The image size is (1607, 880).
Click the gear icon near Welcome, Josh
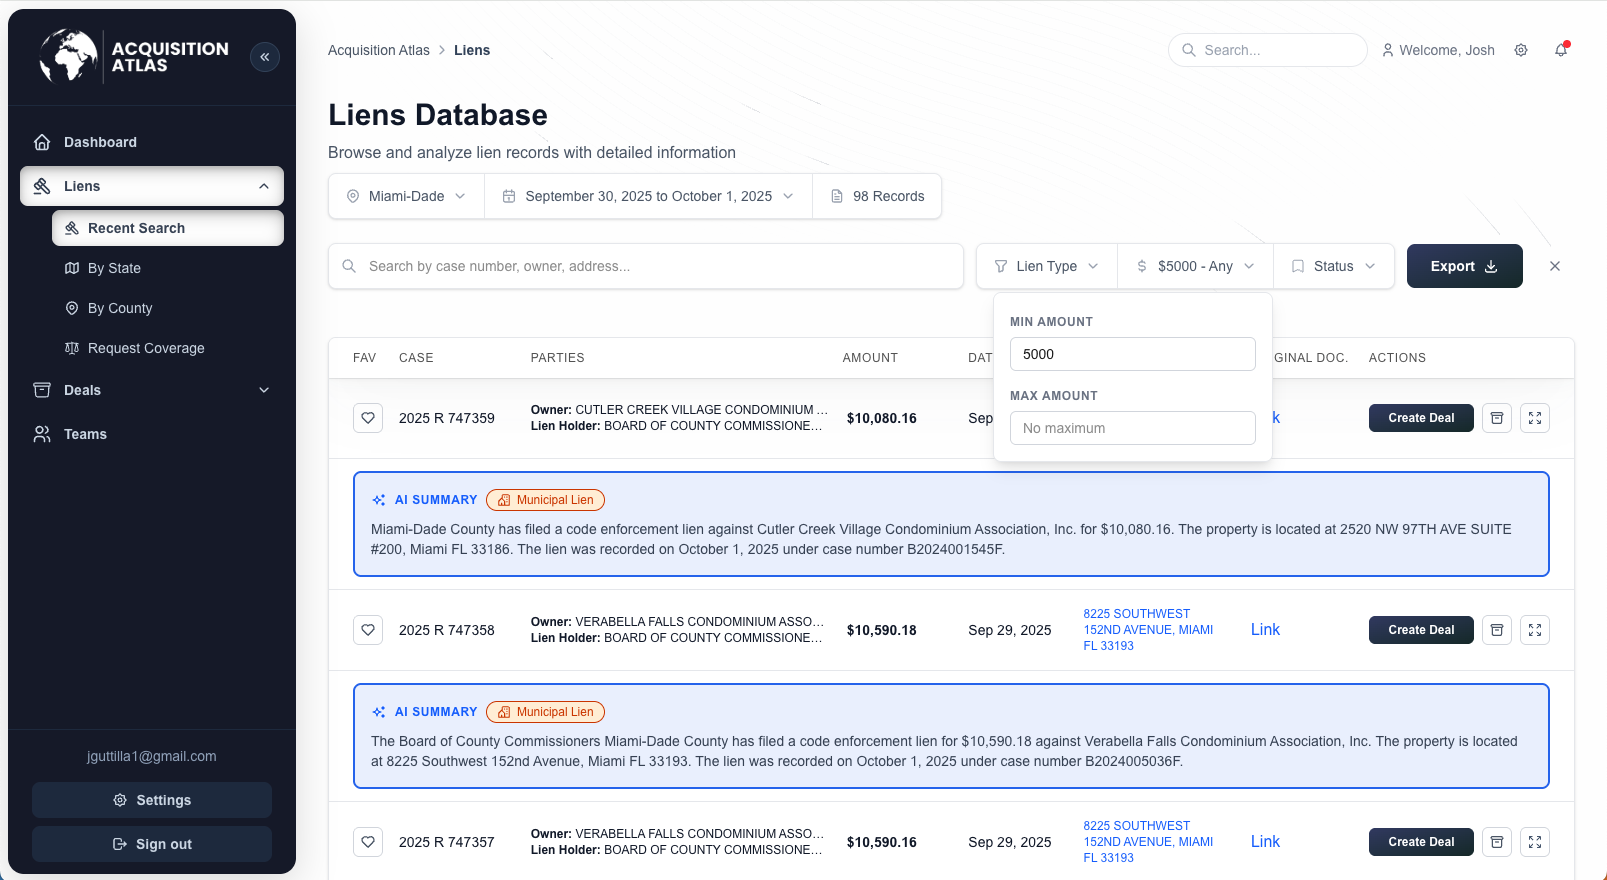coord(1521,50)
